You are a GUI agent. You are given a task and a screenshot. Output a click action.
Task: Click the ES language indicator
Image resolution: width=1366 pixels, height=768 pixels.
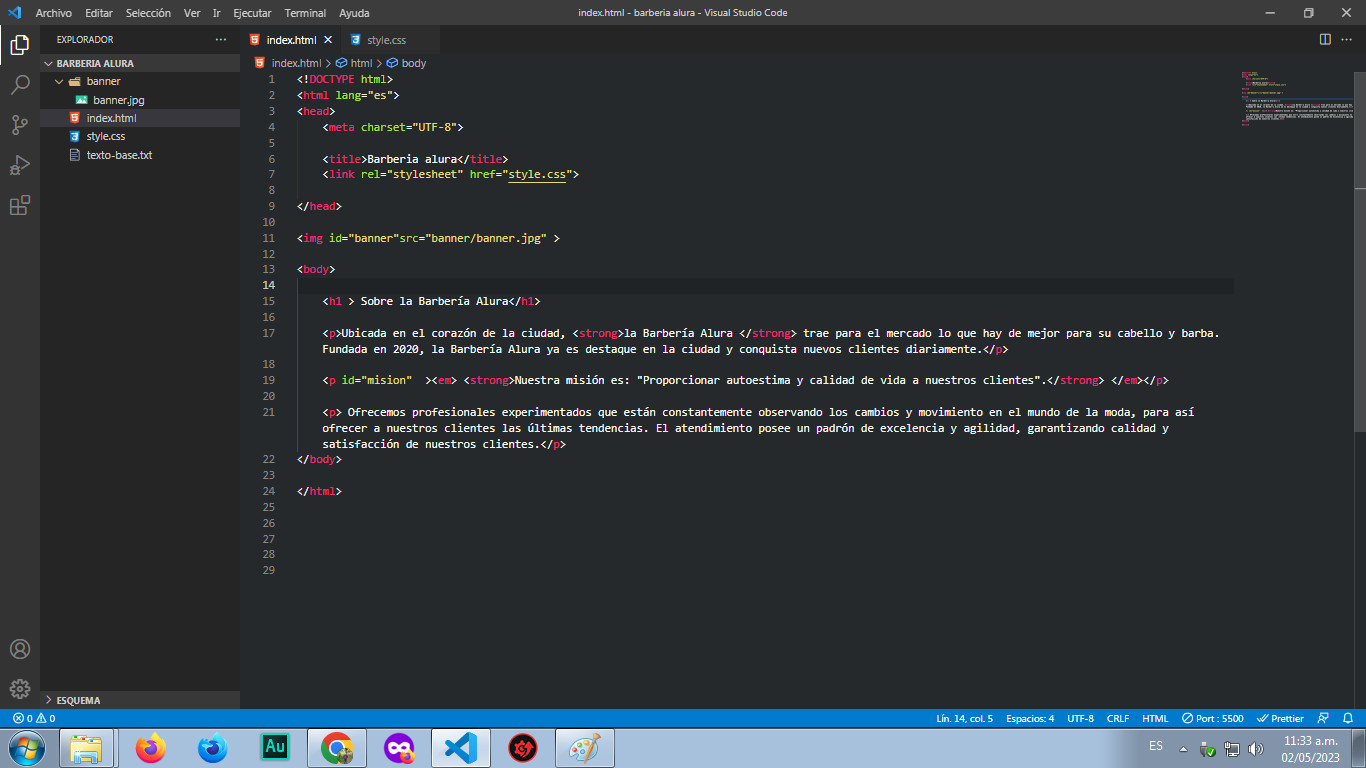coord(1156,746)
